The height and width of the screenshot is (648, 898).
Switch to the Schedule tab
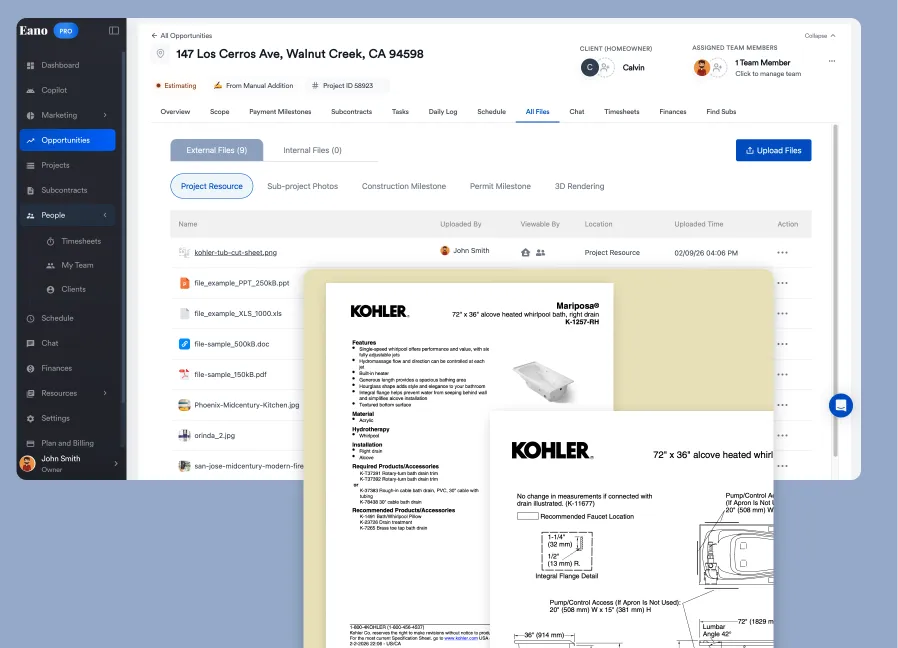pyautogui.click(x=491, y=112)
